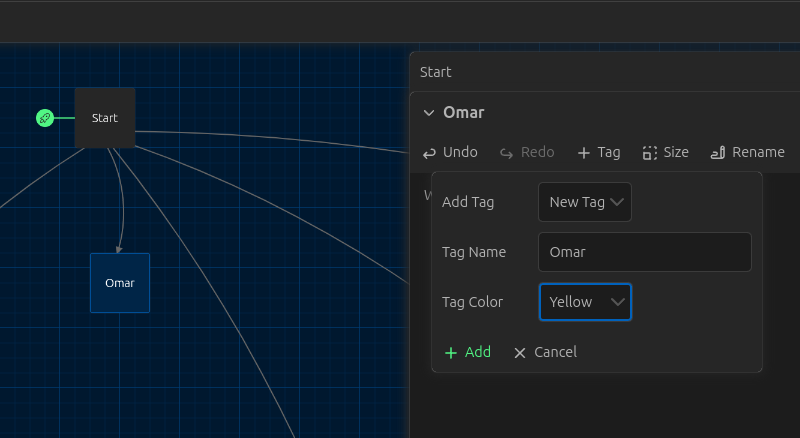Image resolution: width=800 pixels, height=438 pixels.
Task: Click the X icon beside Cancel
Action: 520,353
